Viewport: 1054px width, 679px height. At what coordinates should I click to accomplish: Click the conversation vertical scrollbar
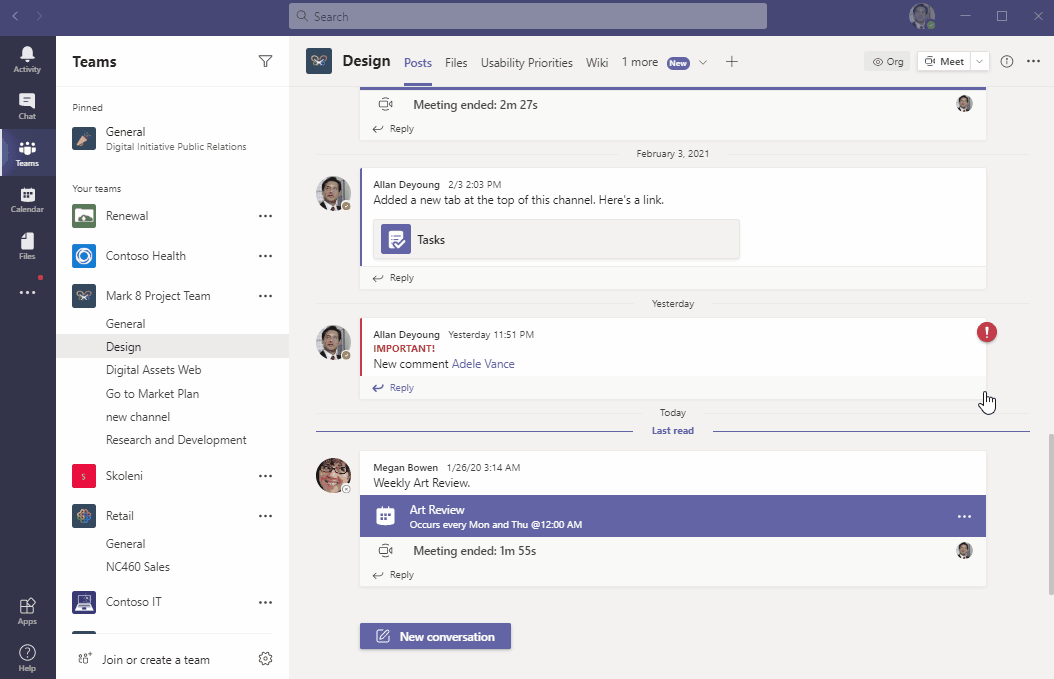[1051, 514]
